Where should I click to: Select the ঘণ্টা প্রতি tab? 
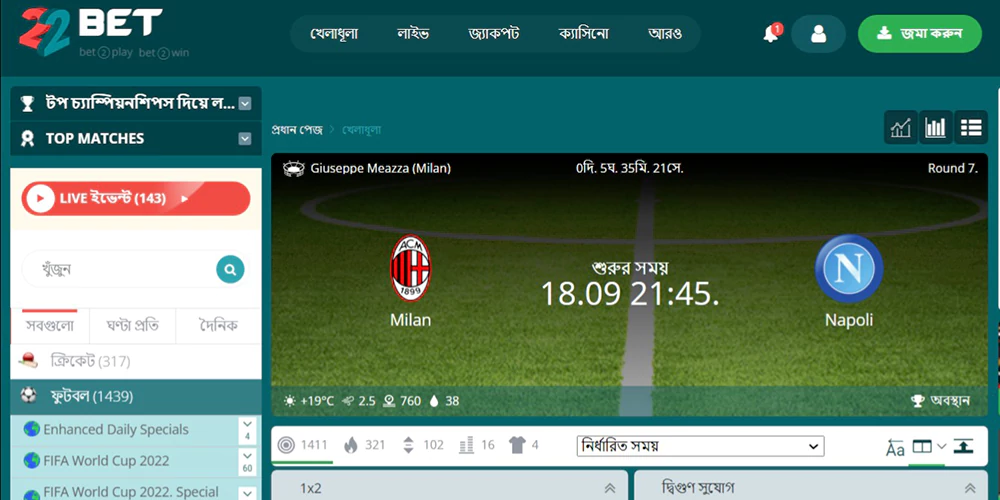pyautogui.click(x=133, y=326)
